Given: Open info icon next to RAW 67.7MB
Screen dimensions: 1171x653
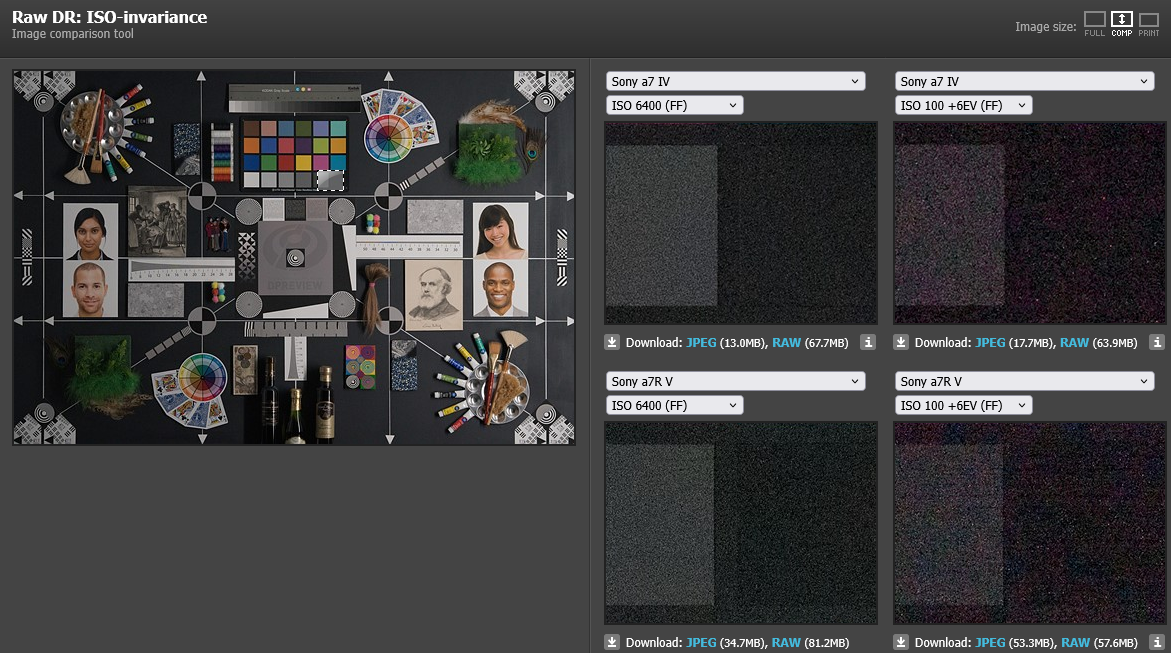Looking at the screenshot, I should pos(868,342).
